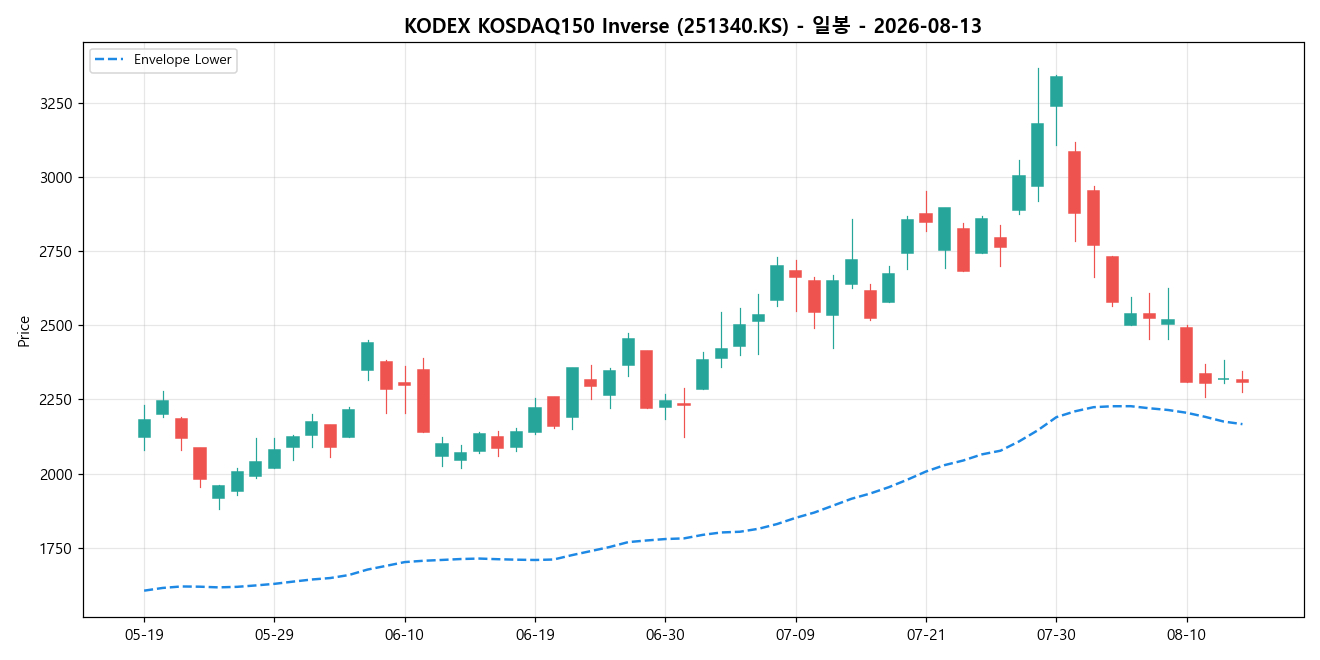Click the 3000 y-axis tick label

click(x=55, y=178)
